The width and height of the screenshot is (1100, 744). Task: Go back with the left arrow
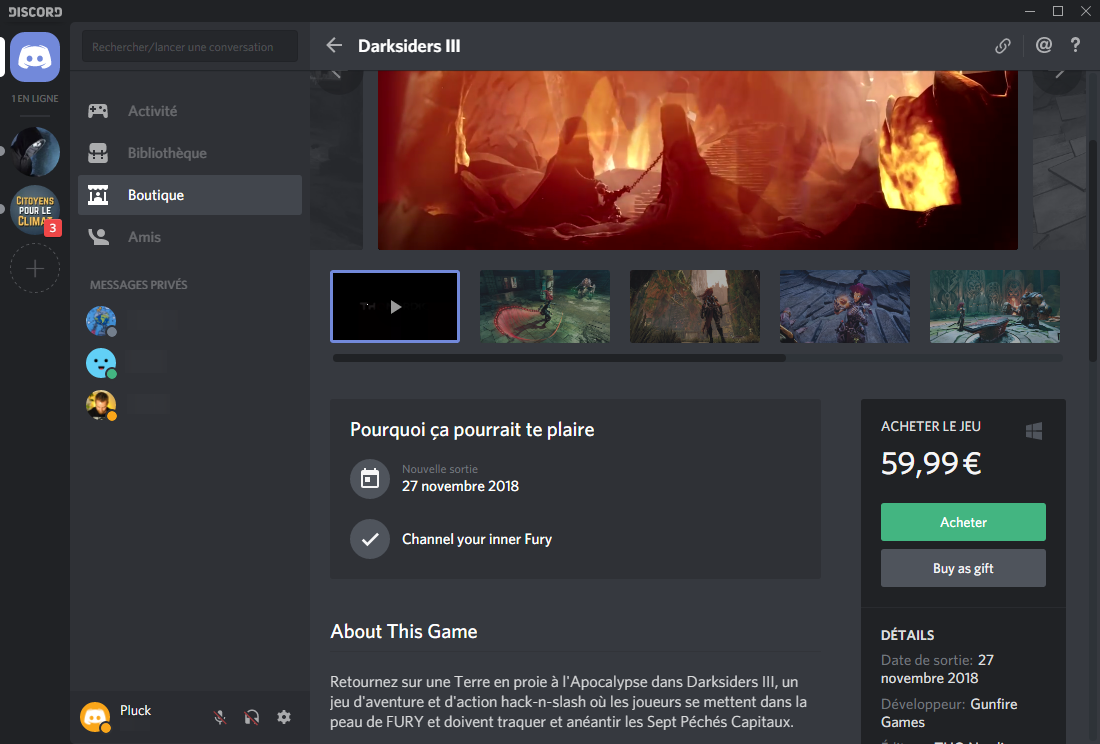[x=334, y=46]
